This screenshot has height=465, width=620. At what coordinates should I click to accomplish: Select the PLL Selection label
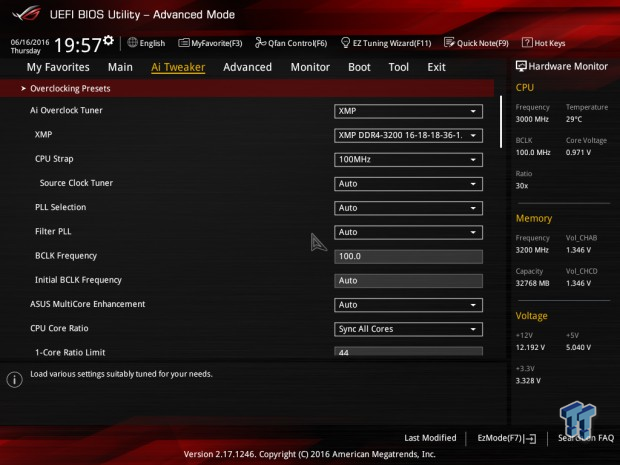(x=60, y=207)
